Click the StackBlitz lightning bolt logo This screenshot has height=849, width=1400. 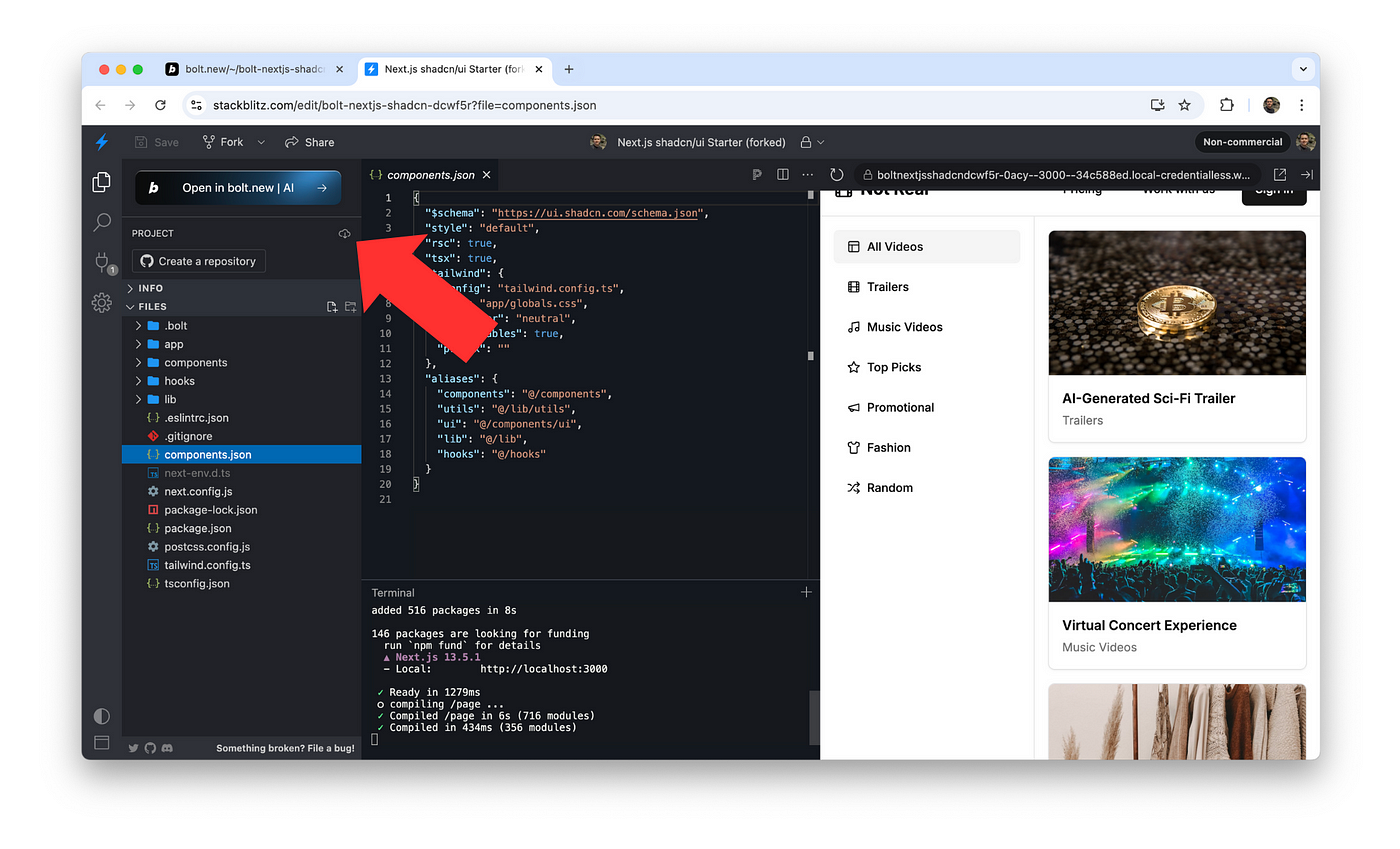pos(101,142)
